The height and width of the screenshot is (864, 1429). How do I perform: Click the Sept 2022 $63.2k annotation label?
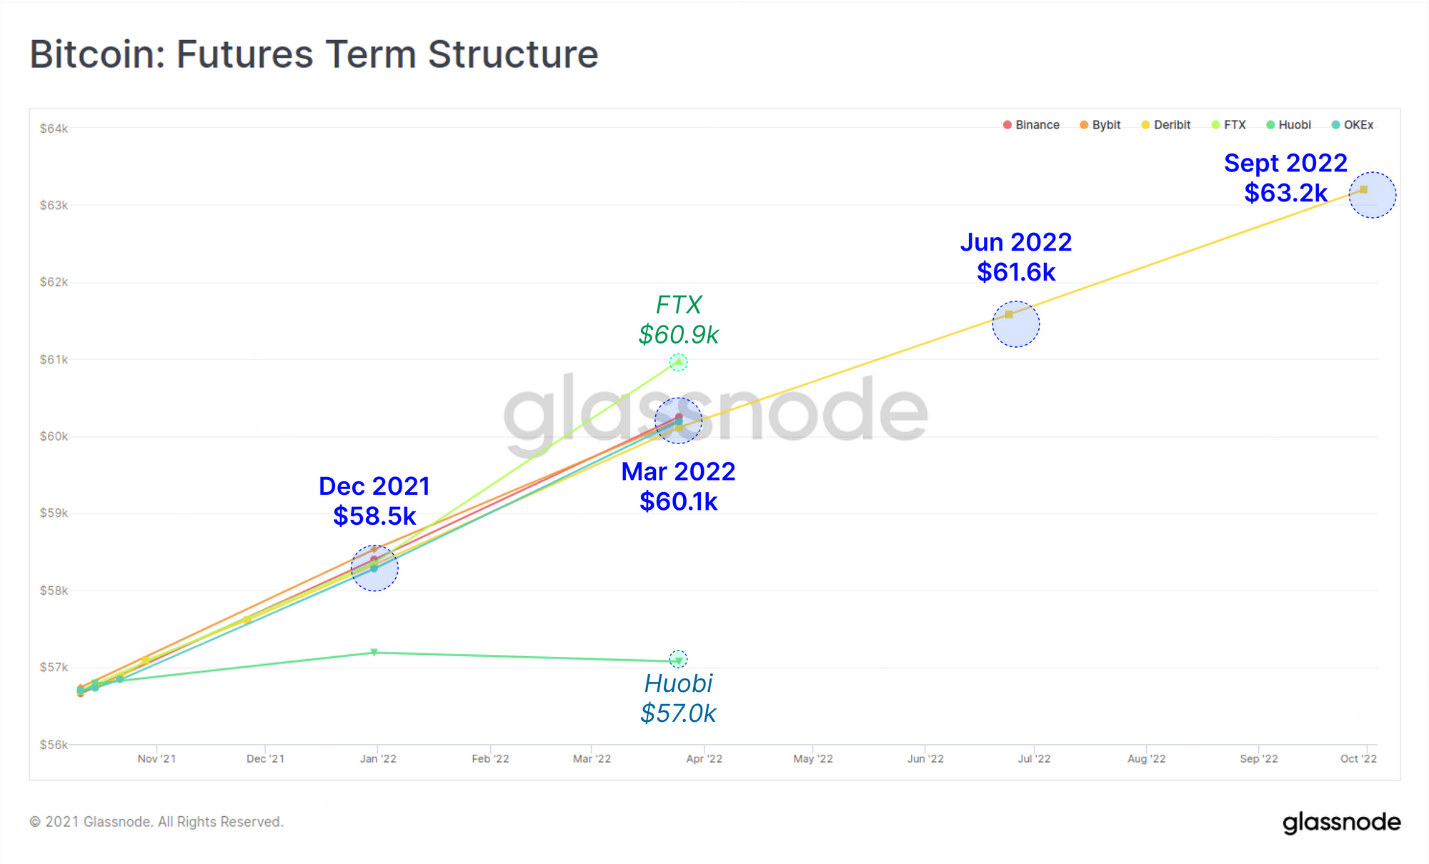(1286, 178)
